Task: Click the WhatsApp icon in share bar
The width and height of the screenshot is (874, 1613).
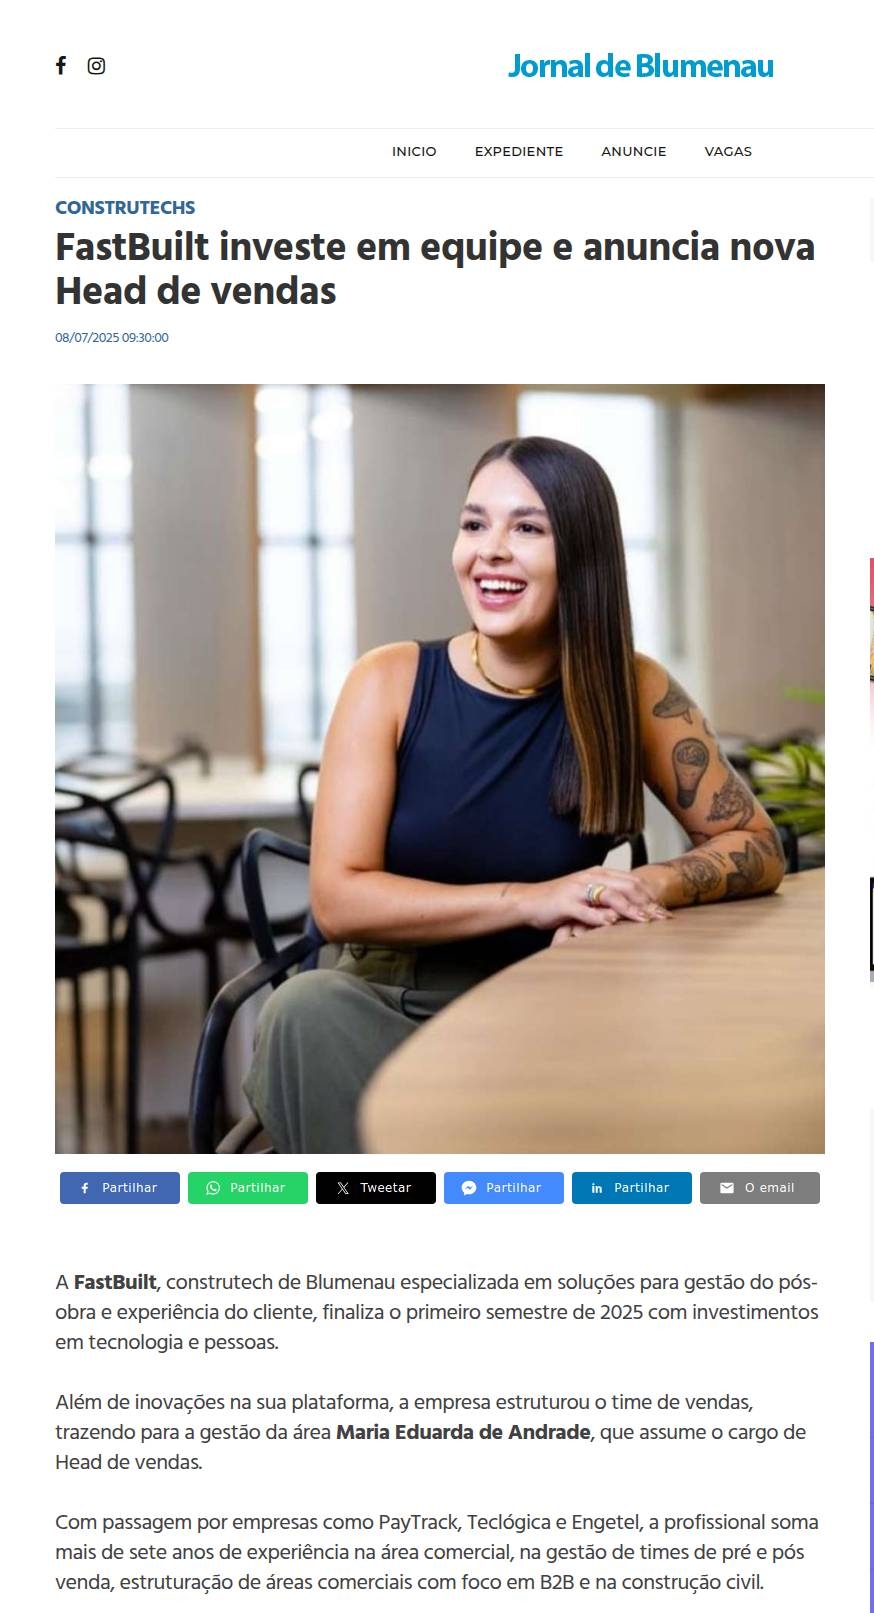Action: tap(213, 1188)
